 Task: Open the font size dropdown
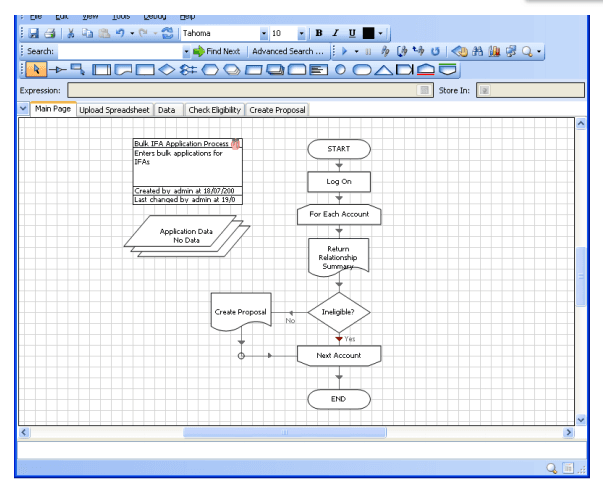click(x=301, y=33)
